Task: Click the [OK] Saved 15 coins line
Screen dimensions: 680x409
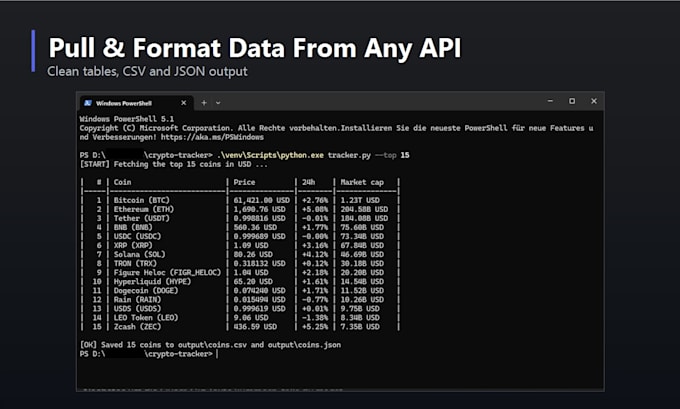Action: point(210,345)
